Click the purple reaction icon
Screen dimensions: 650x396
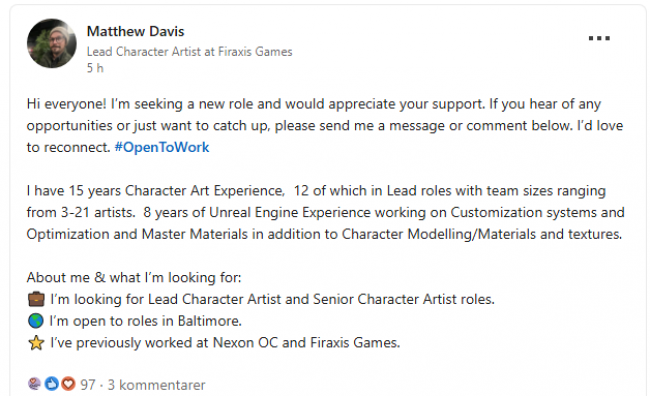coord(34,384)
